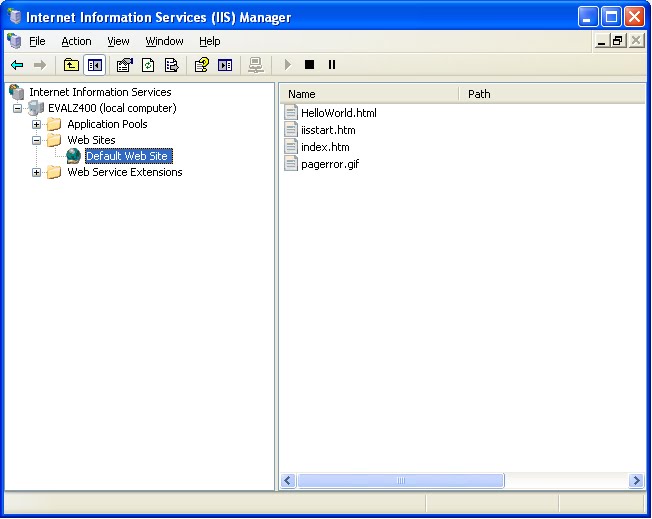Maximize the IIS Manager window
The image size is (652, 519).
point(611,17)
